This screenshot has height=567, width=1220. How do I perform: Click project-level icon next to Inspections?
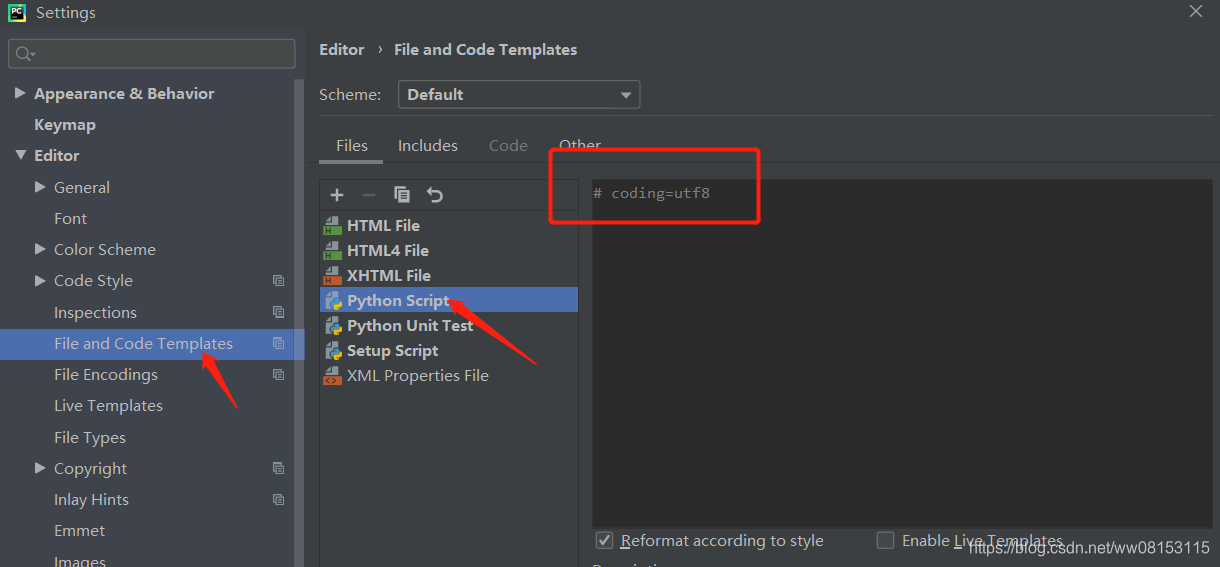click(x=279, y=312)
